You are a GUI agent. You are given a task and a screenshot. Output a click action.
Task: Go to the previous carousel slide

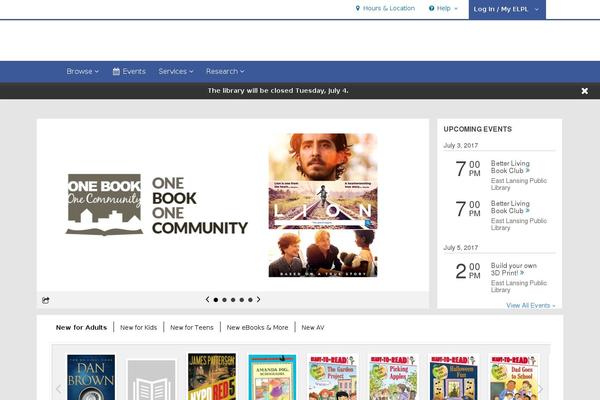click(207, 299)
